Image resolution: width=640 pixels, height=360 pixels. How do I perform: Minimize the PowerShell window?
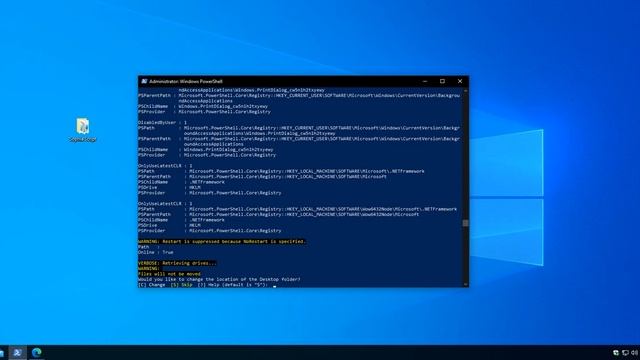[x=424, y=81]
